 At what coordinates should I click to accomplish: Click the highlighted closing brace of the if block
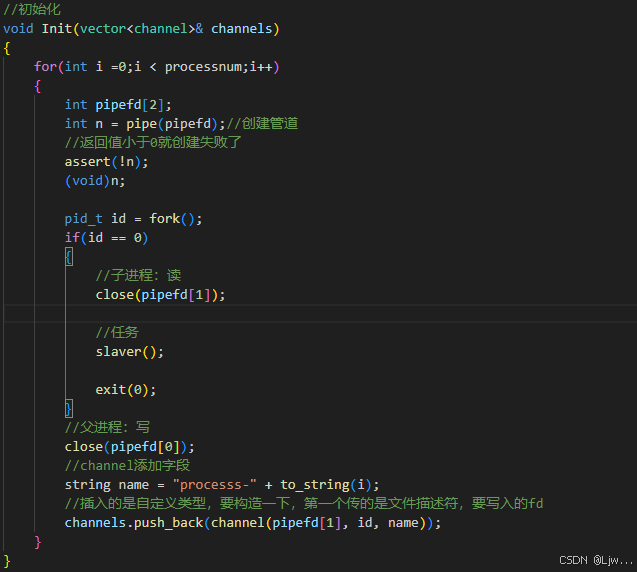(69, 409)
